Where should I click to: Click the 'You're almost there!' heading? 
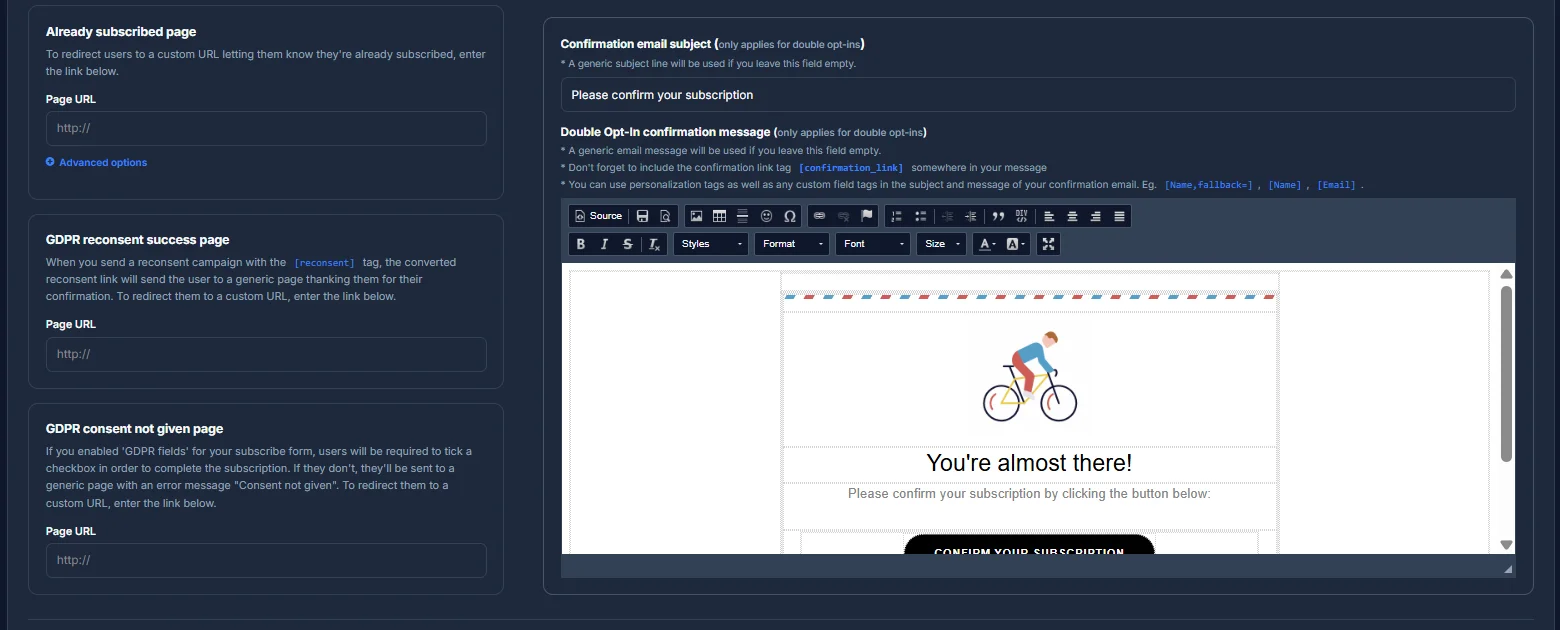(x=1029, y=463)
